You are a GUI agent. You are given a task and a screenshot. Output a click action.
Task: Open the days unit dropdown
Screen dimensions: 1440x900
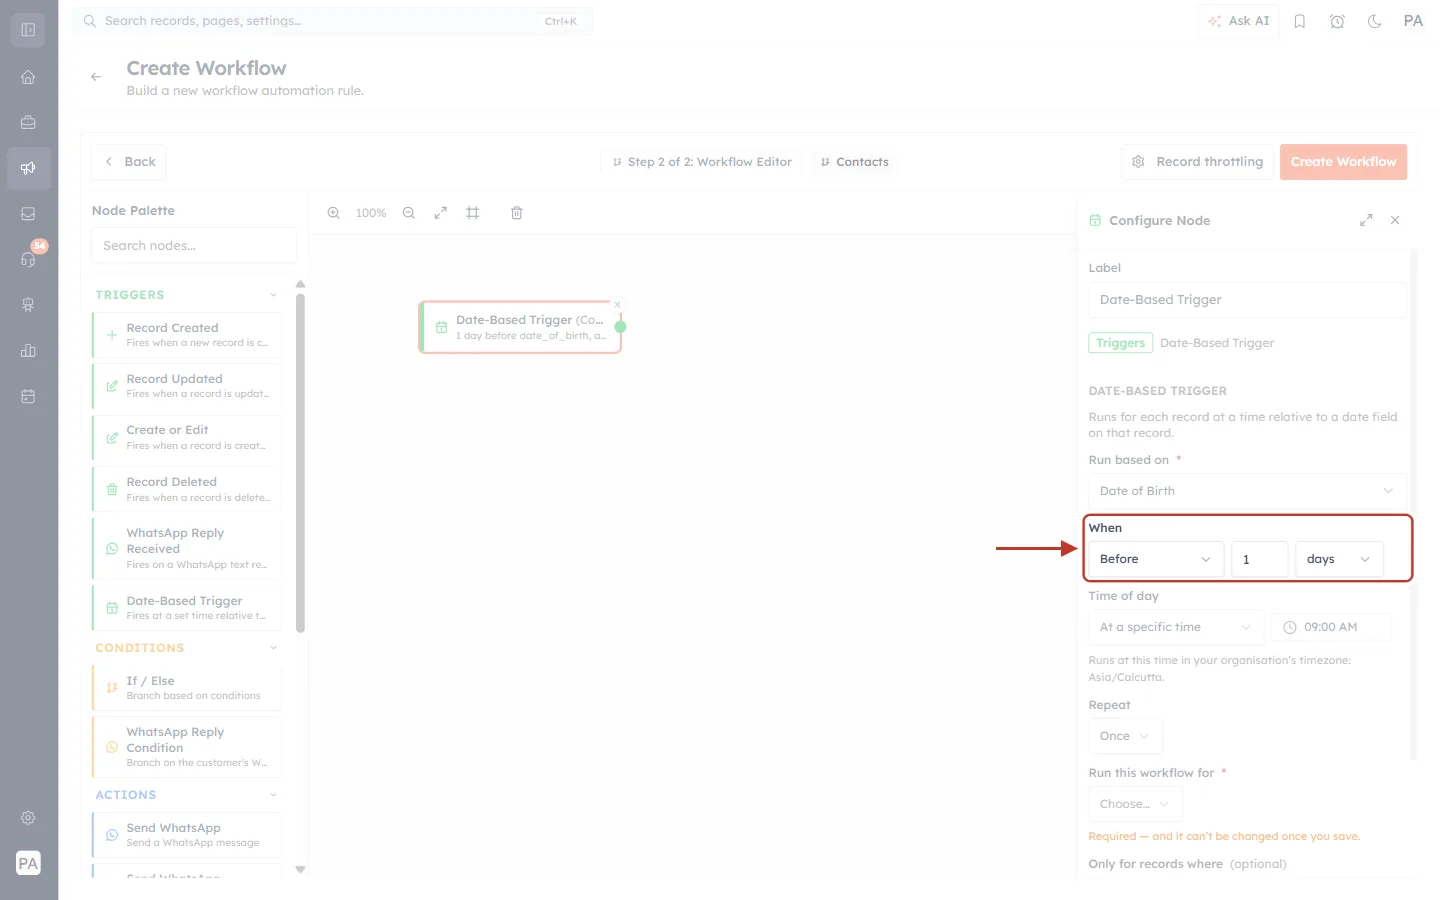tap(1339, 559)
